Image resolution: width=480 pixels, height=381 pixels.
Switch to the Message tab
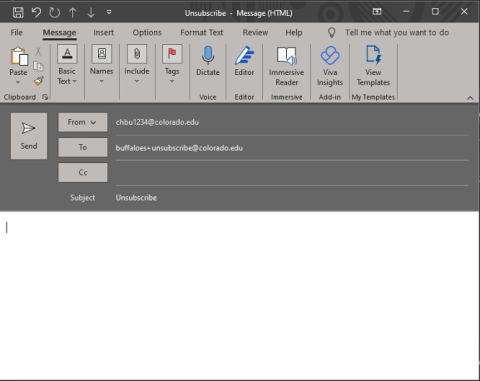point(59,33)
